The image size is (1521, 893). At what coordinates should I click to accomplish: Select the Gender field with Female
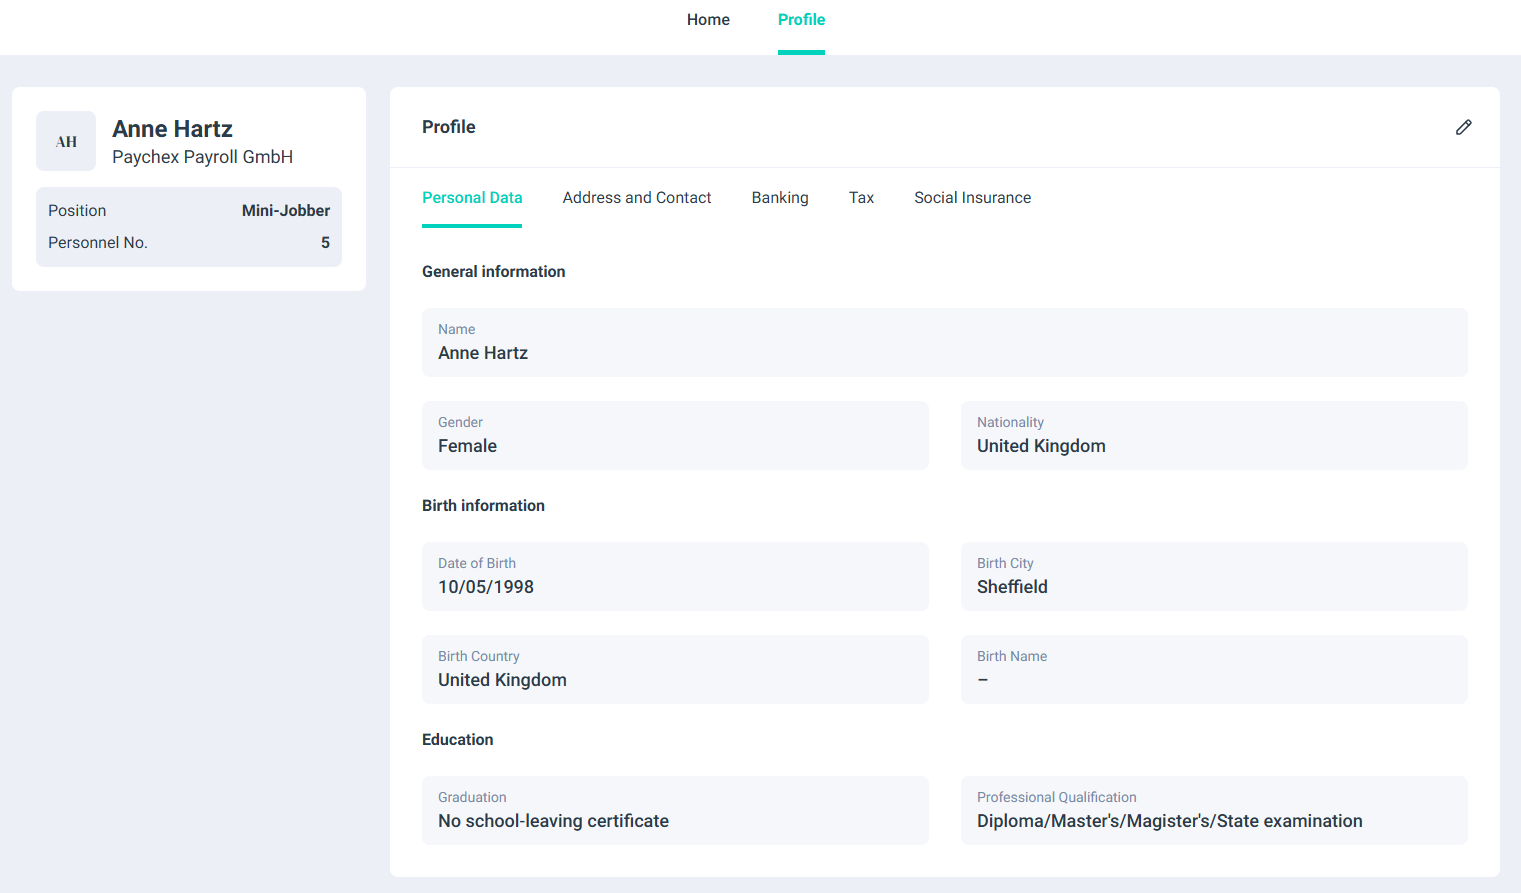point(675,436)
